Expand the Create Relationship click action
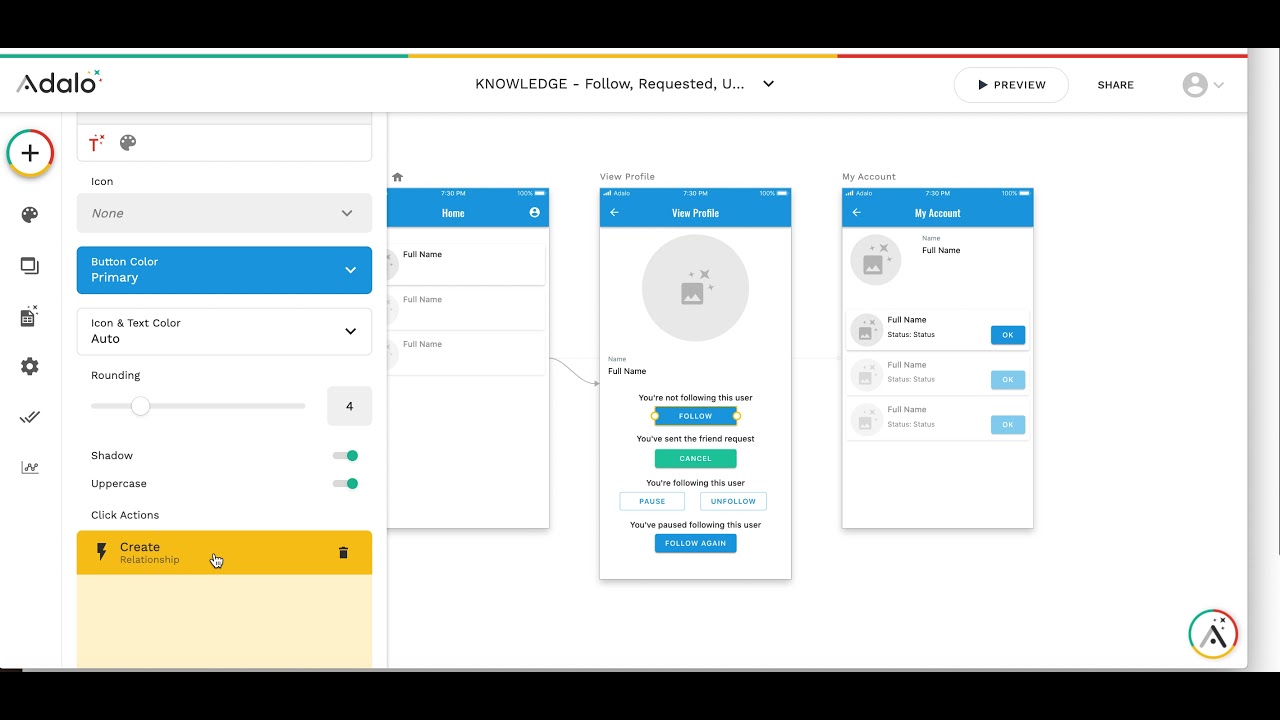 pyautogui.click(x=224, y=553)
